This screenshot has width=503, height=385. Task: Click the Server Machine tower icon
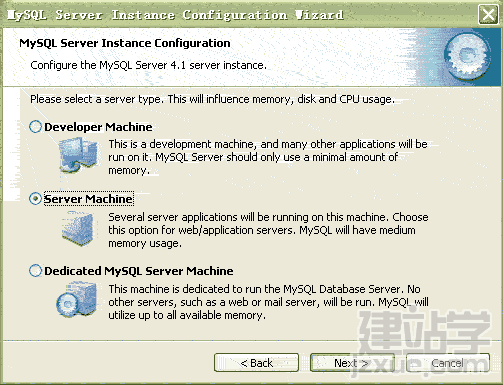tap(78, 229)
